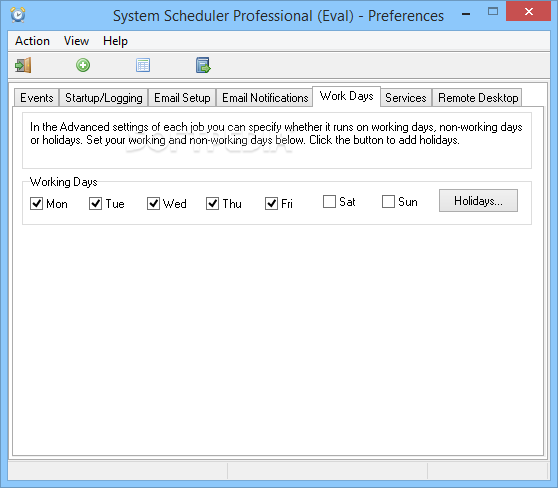
Task: Enable the Sun working day checkbox
Action: coord(388,201)
